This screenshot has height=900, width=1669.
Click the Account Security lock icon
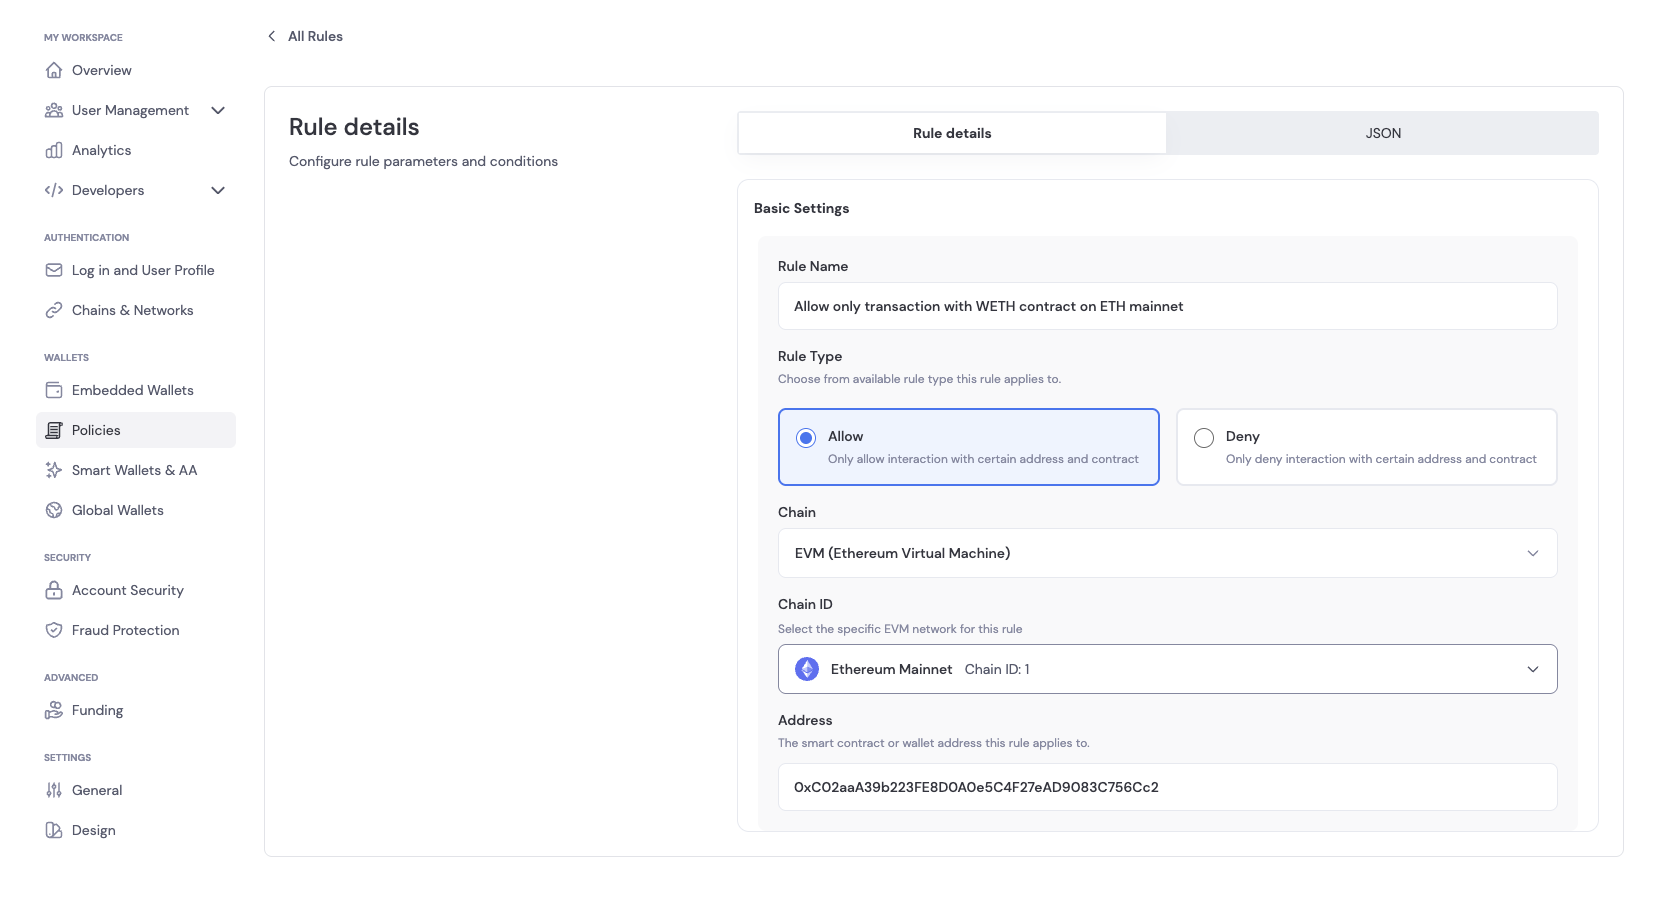click(54, 590)
